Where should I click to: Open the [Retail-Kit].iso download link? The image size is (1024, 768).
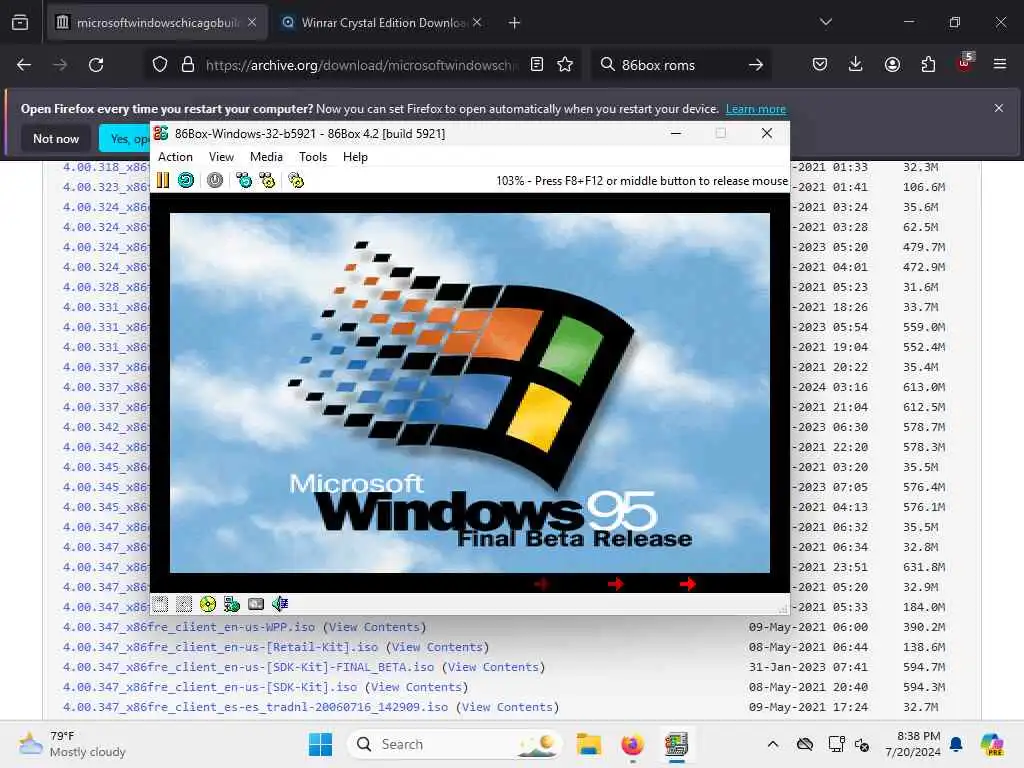point(220,647)
